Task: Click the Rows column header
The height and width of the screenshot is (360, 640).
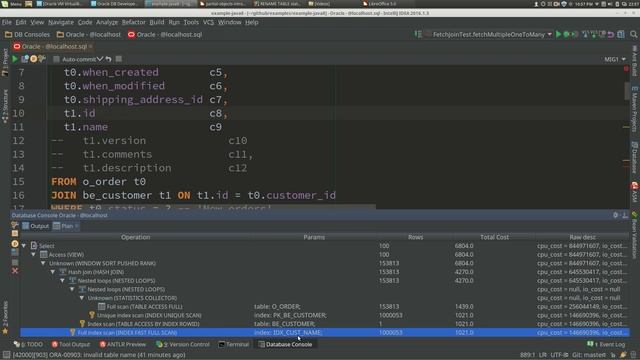Action: point(416,237)
